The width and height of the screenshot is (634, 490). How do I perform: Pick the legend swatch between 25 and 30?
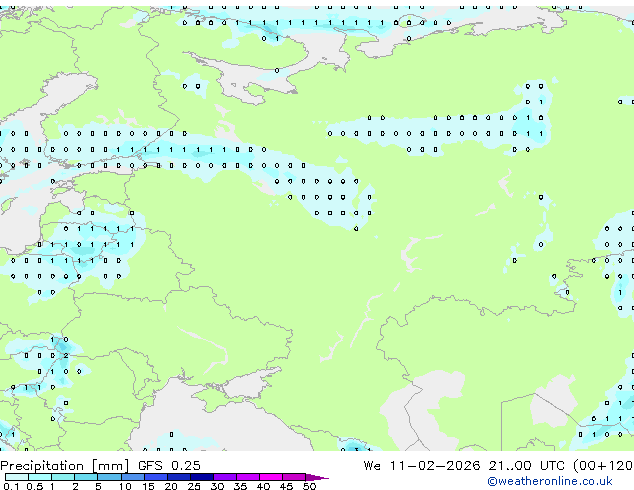(x=202, y=477)
